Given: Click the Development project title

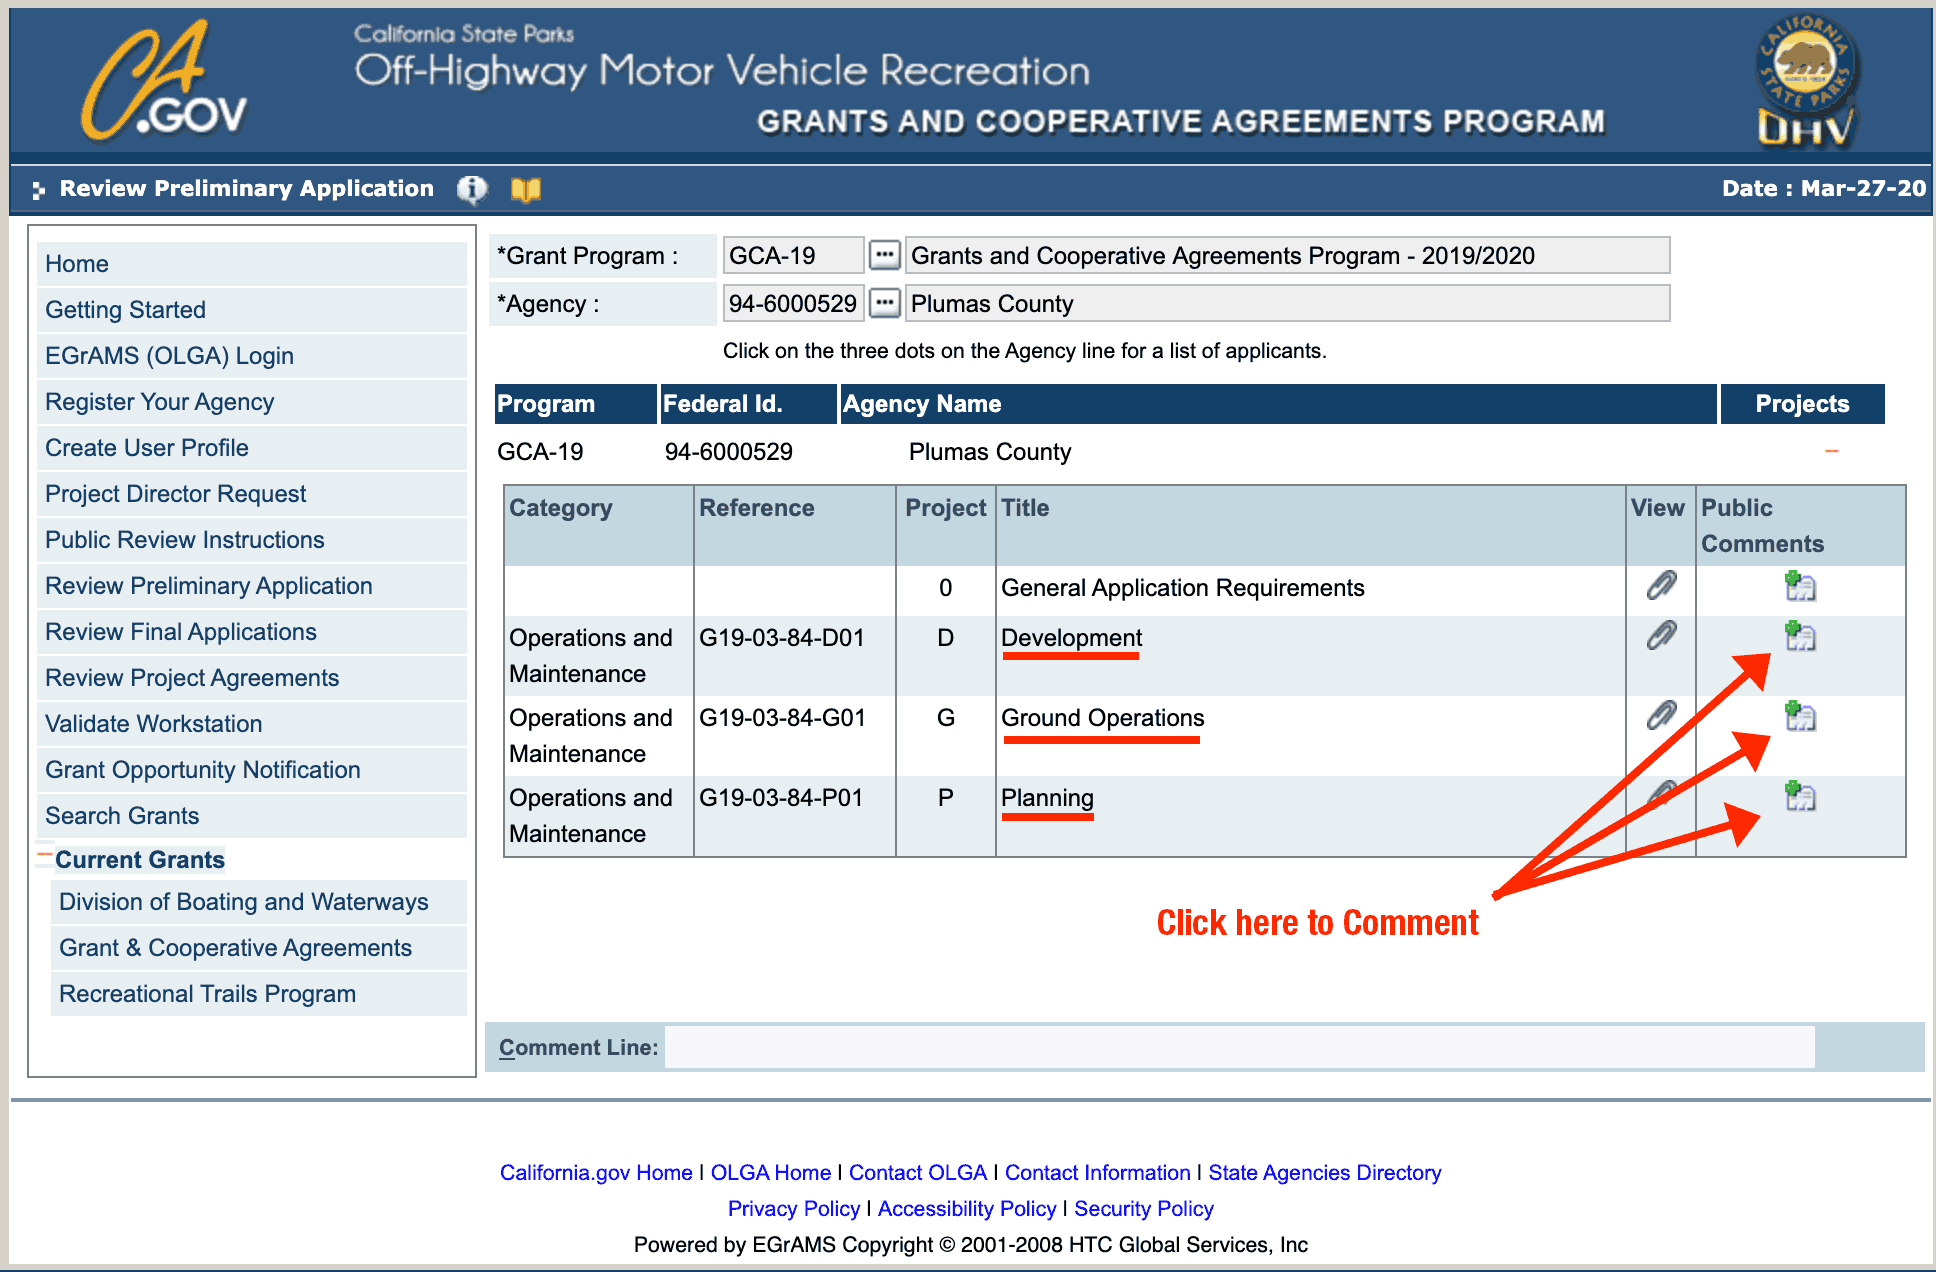Looking at the screenshot, I should 1071,638.
